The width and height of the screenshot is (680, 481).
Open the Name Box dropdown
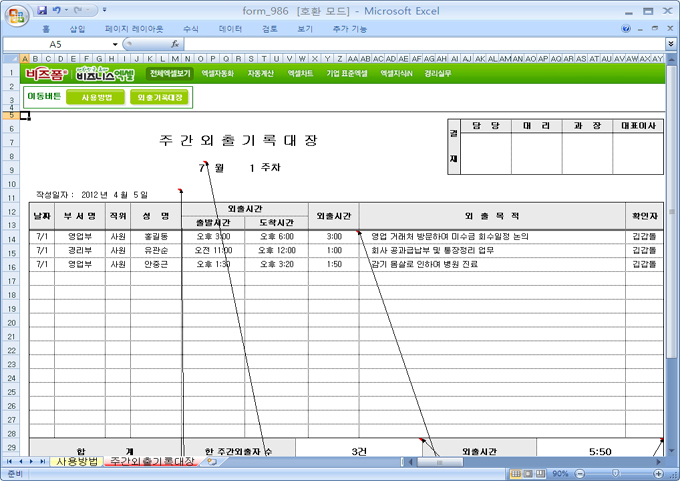tap(116, 45)
